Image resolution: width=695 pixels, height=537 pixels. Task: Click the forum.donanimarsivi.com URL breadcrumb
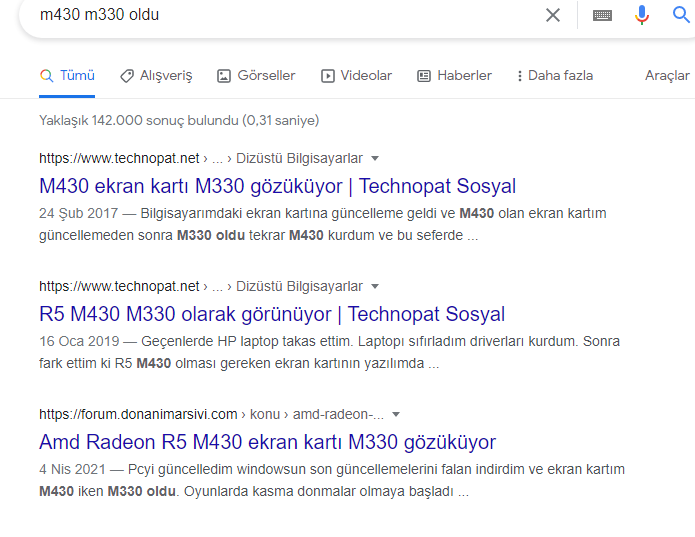point(211,414)
